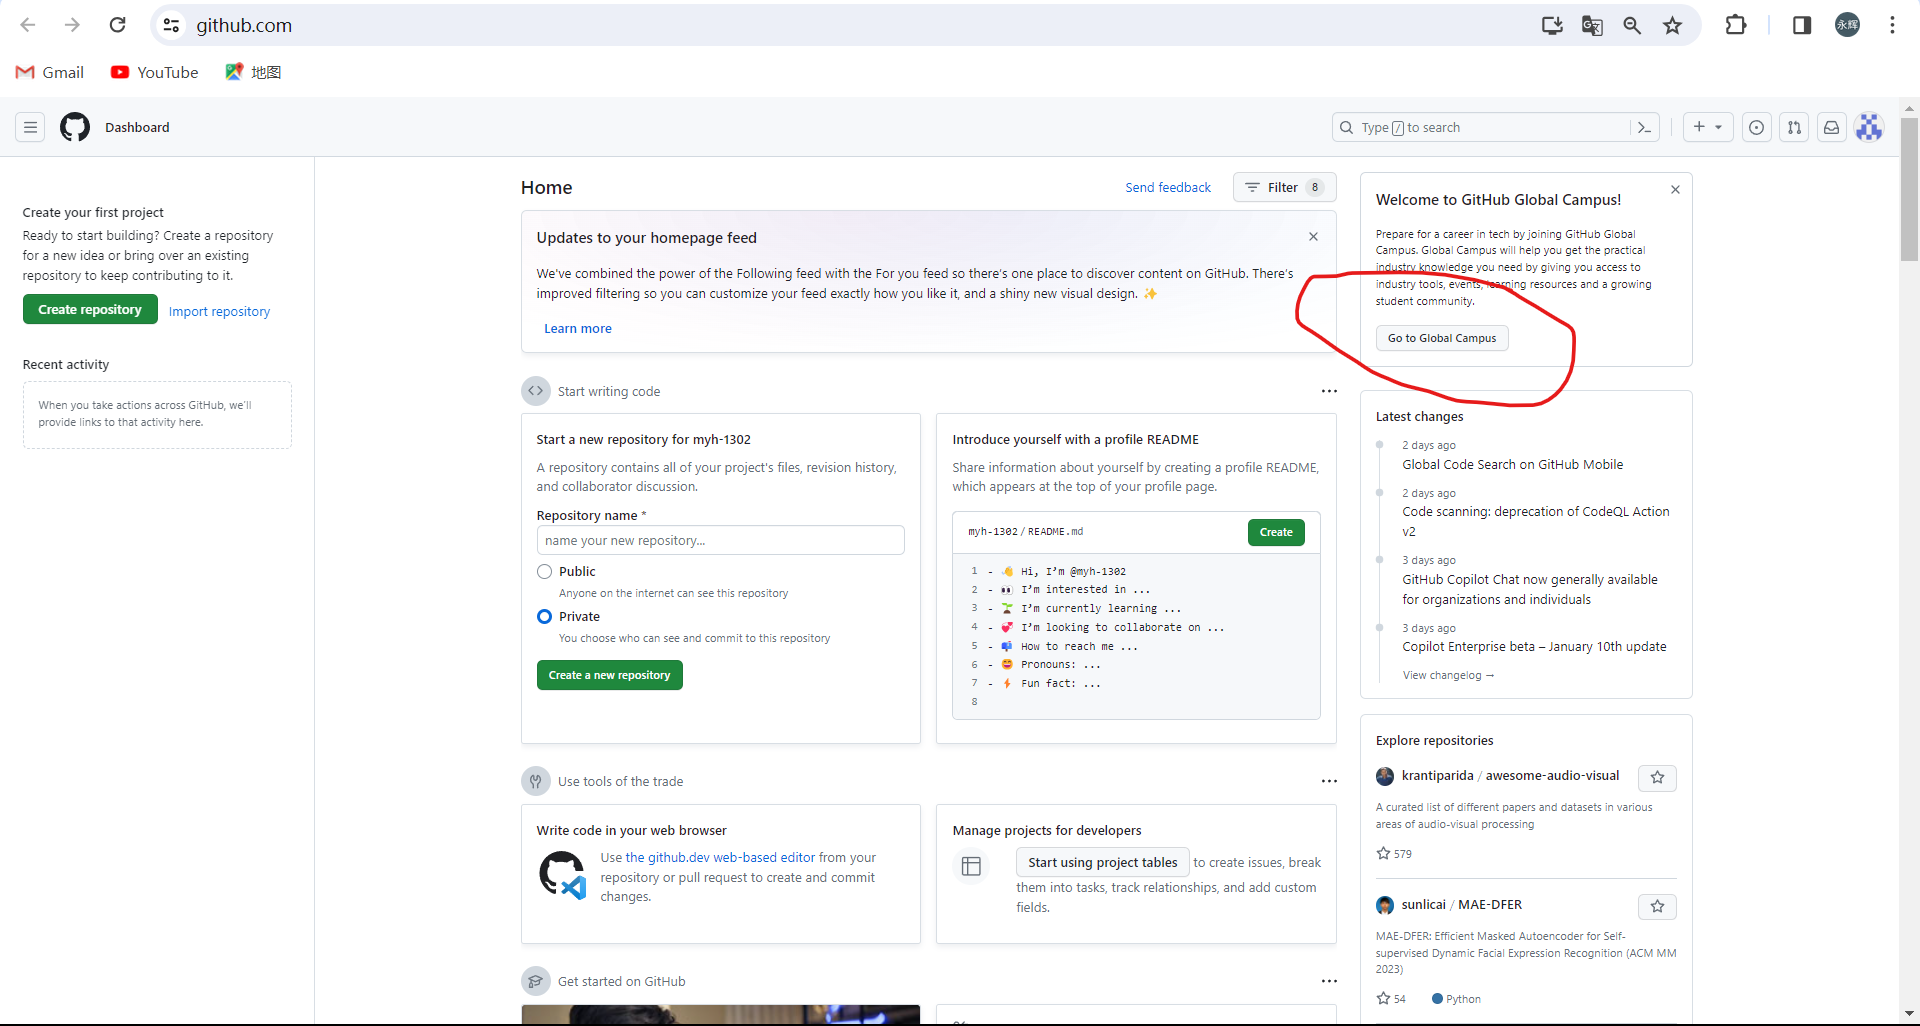The height and width of the screenshot is (1026, 1920).
Task: Open Global Code Search on GitHub Mobile
Action: click(1512, 464)
